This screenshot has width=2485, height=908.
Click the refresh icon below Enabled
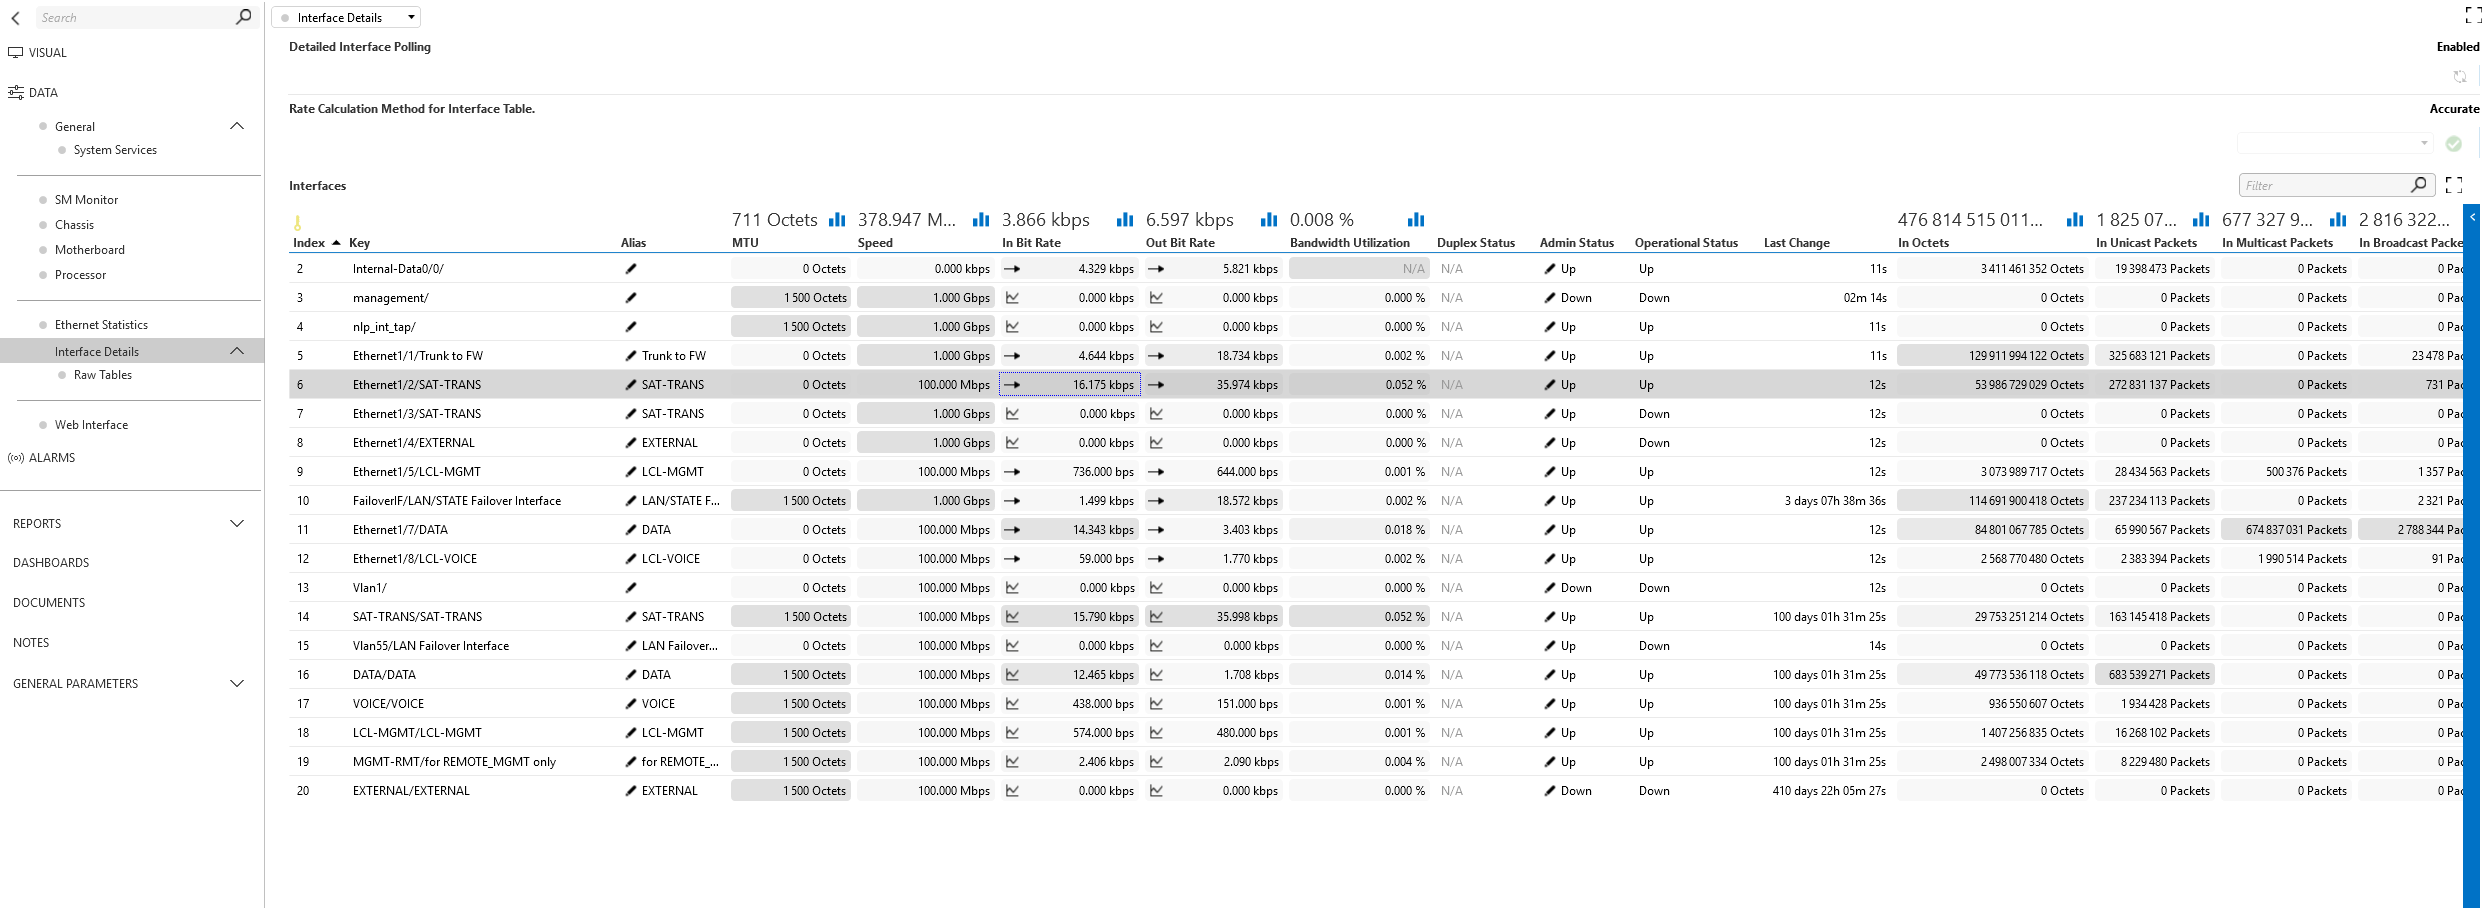point(2460,76)
